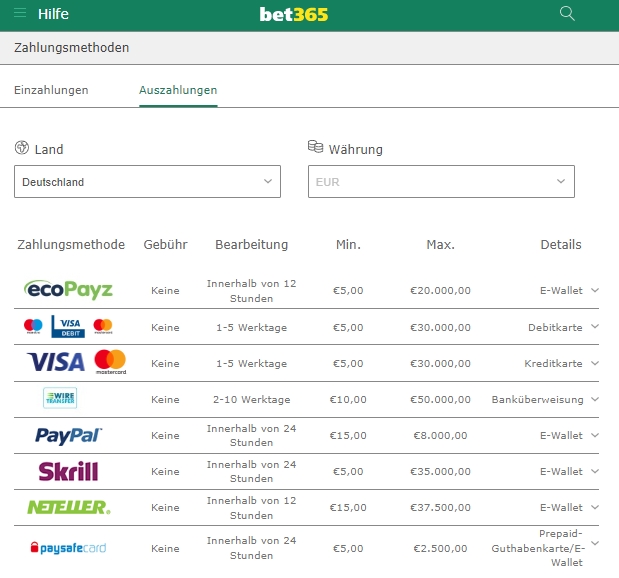The image size is (619, 578).
Task: Click the 2-10 Werktage processing time
Action: [251, 400]
